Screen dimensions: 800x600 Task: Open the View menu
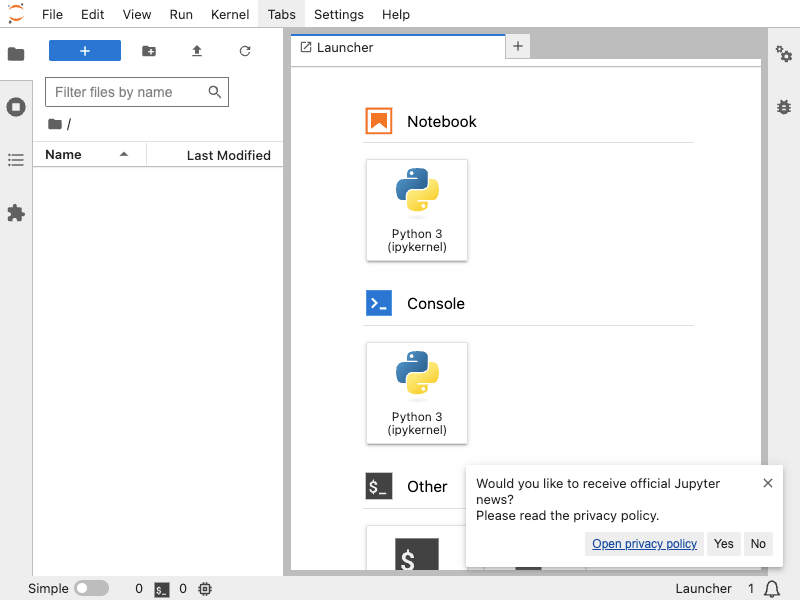point(137,14)
